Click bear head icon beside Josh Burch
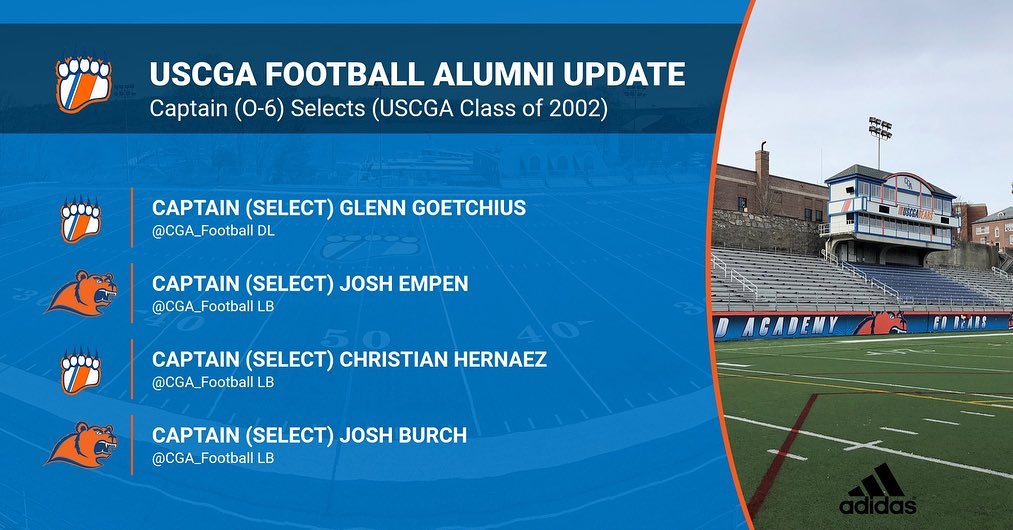The width and height of the screenshot is (1013, 530). 81,445
